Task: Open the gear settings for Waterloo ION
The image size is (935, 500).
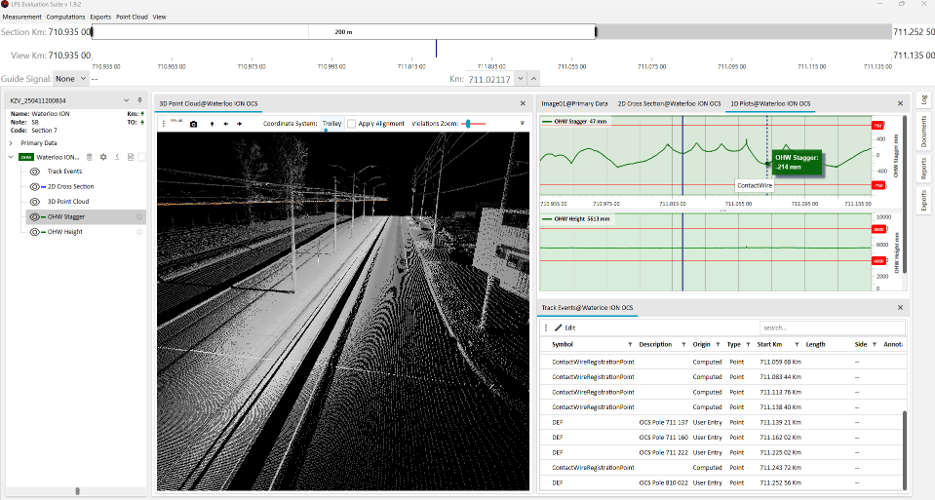Action: (x=103, y=157)
